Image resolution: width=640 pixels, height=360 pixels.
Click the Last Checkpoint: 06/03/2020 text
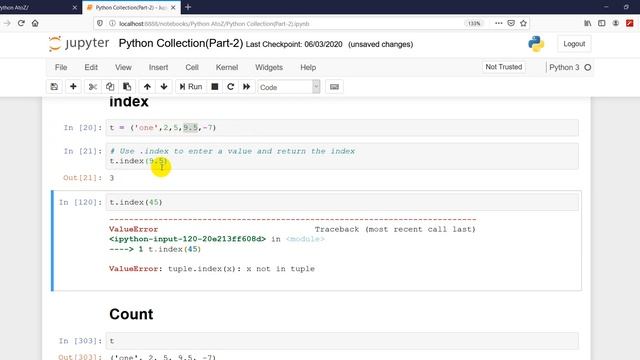[x=294, y=44]
